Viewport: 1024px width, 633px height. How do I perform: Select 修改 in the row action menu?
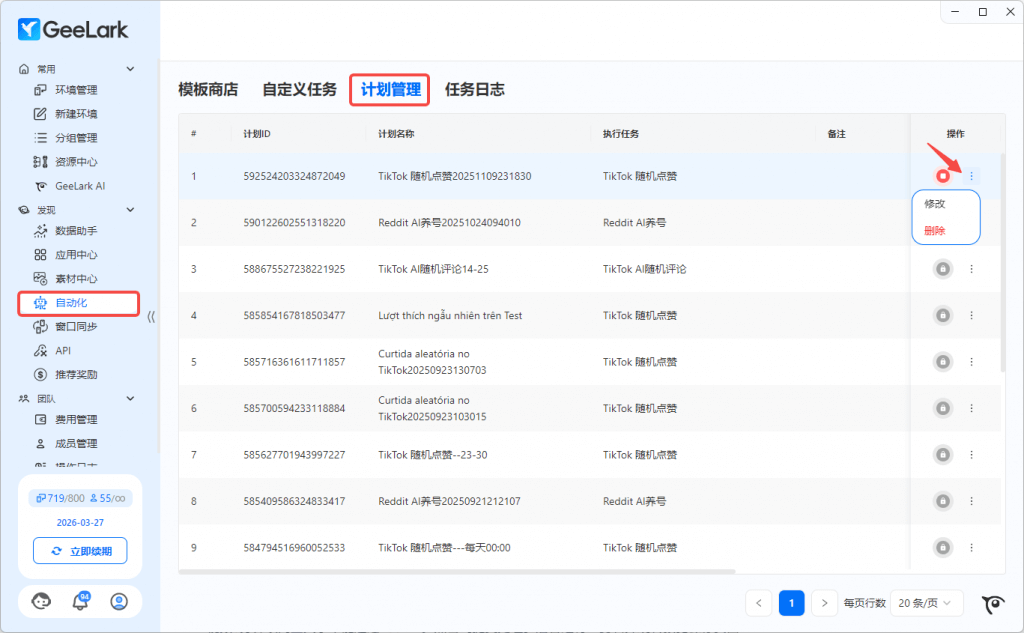935,204
